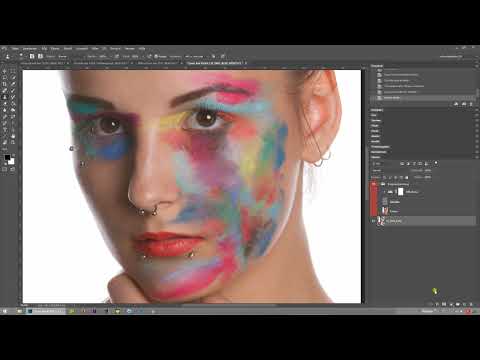Open layer style fx menu in Layers panel
480x360 pixels.
click(437, 304)
